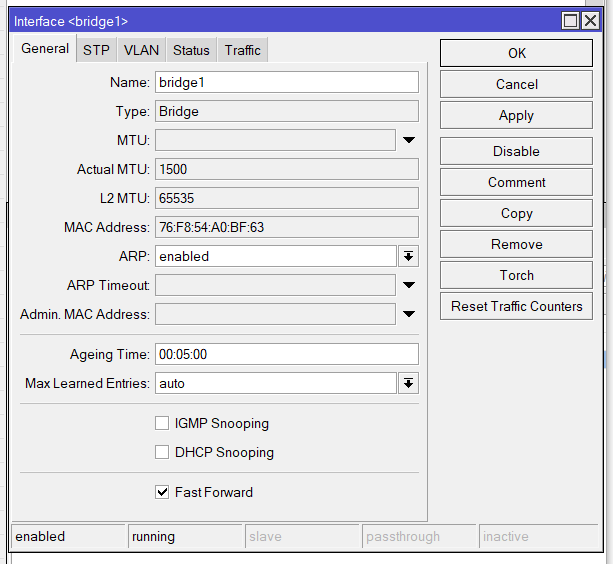Click the MTU input field

tap(275, 140)
